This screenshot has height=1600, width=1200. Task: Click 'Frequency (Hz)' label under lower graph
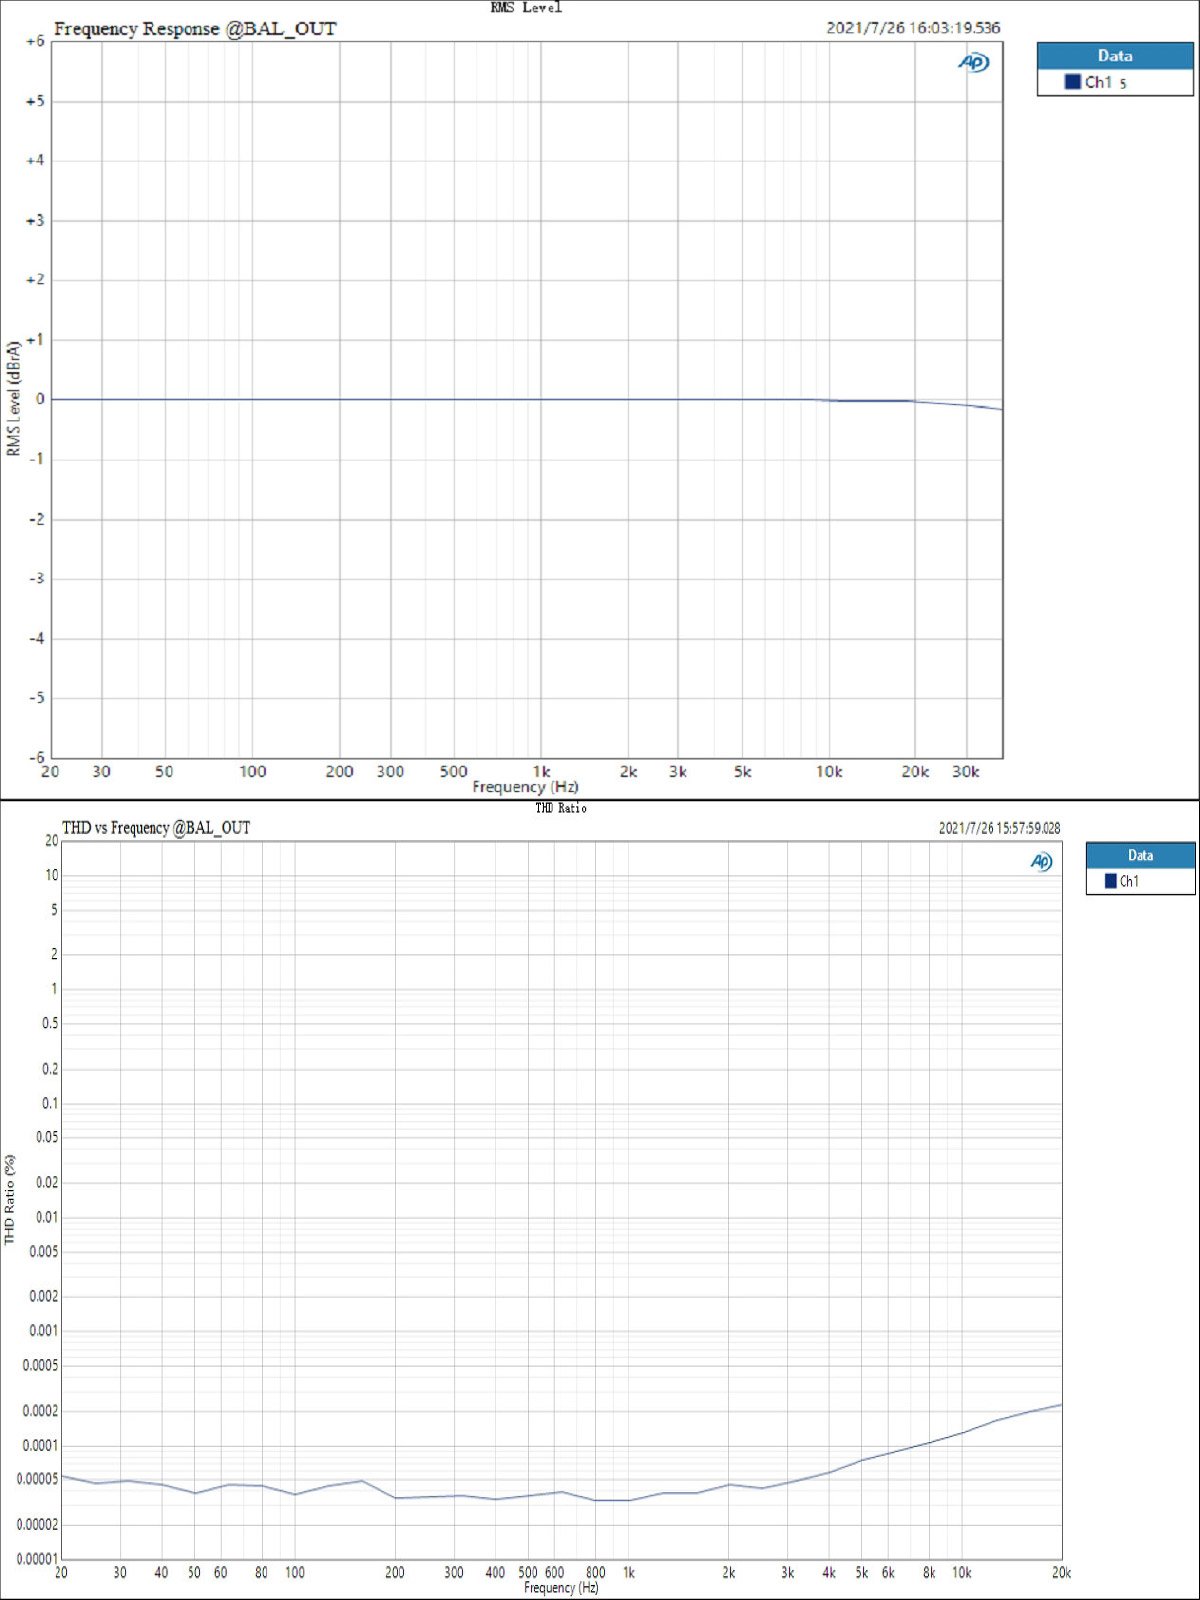(561, 1587)
